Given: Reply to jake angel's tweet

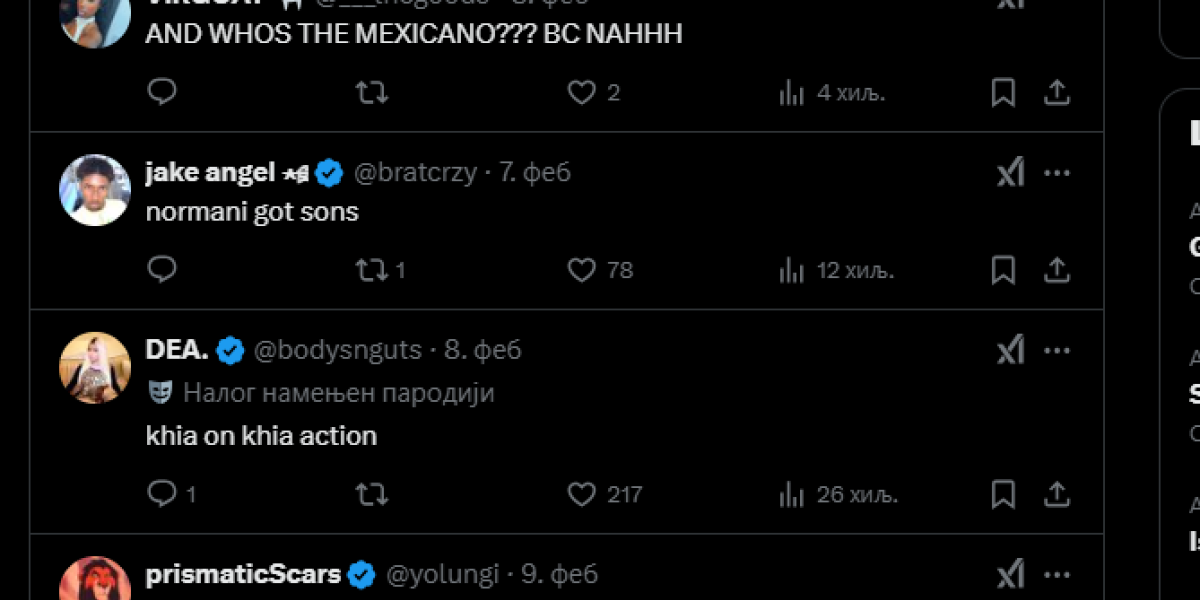Looking at the screenshot, I should pos(162,270).
